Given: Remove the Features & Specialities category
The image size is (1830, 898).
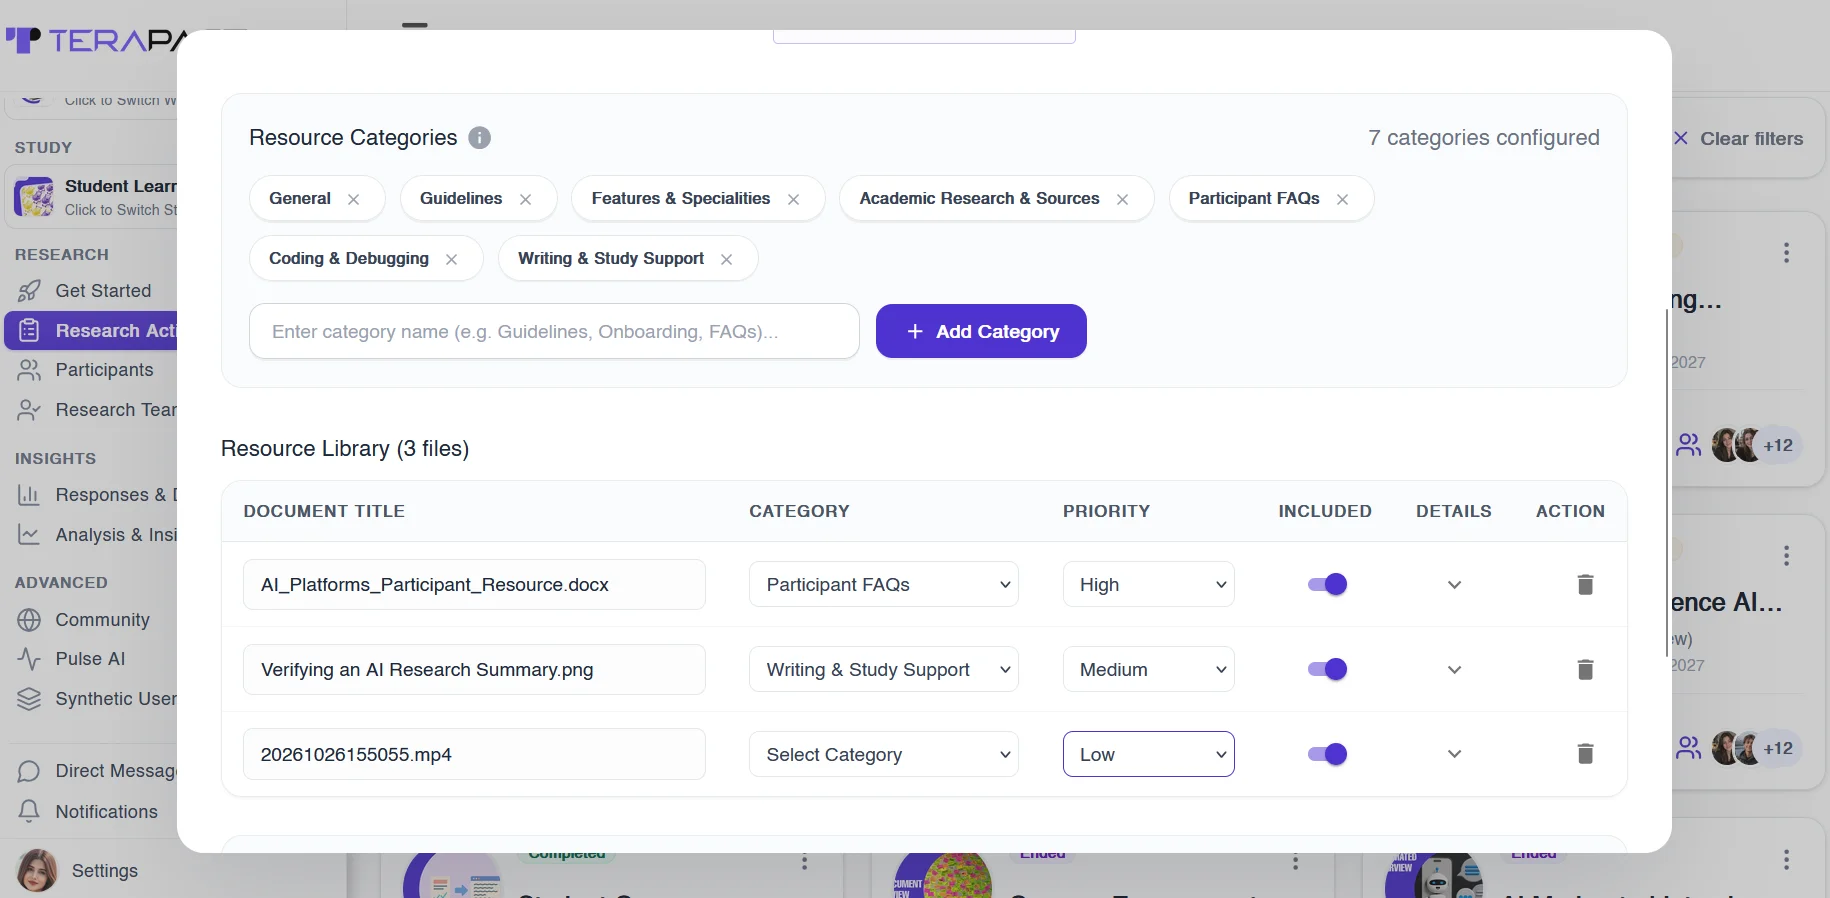Looking at the screenshot, I should [793, 199].
